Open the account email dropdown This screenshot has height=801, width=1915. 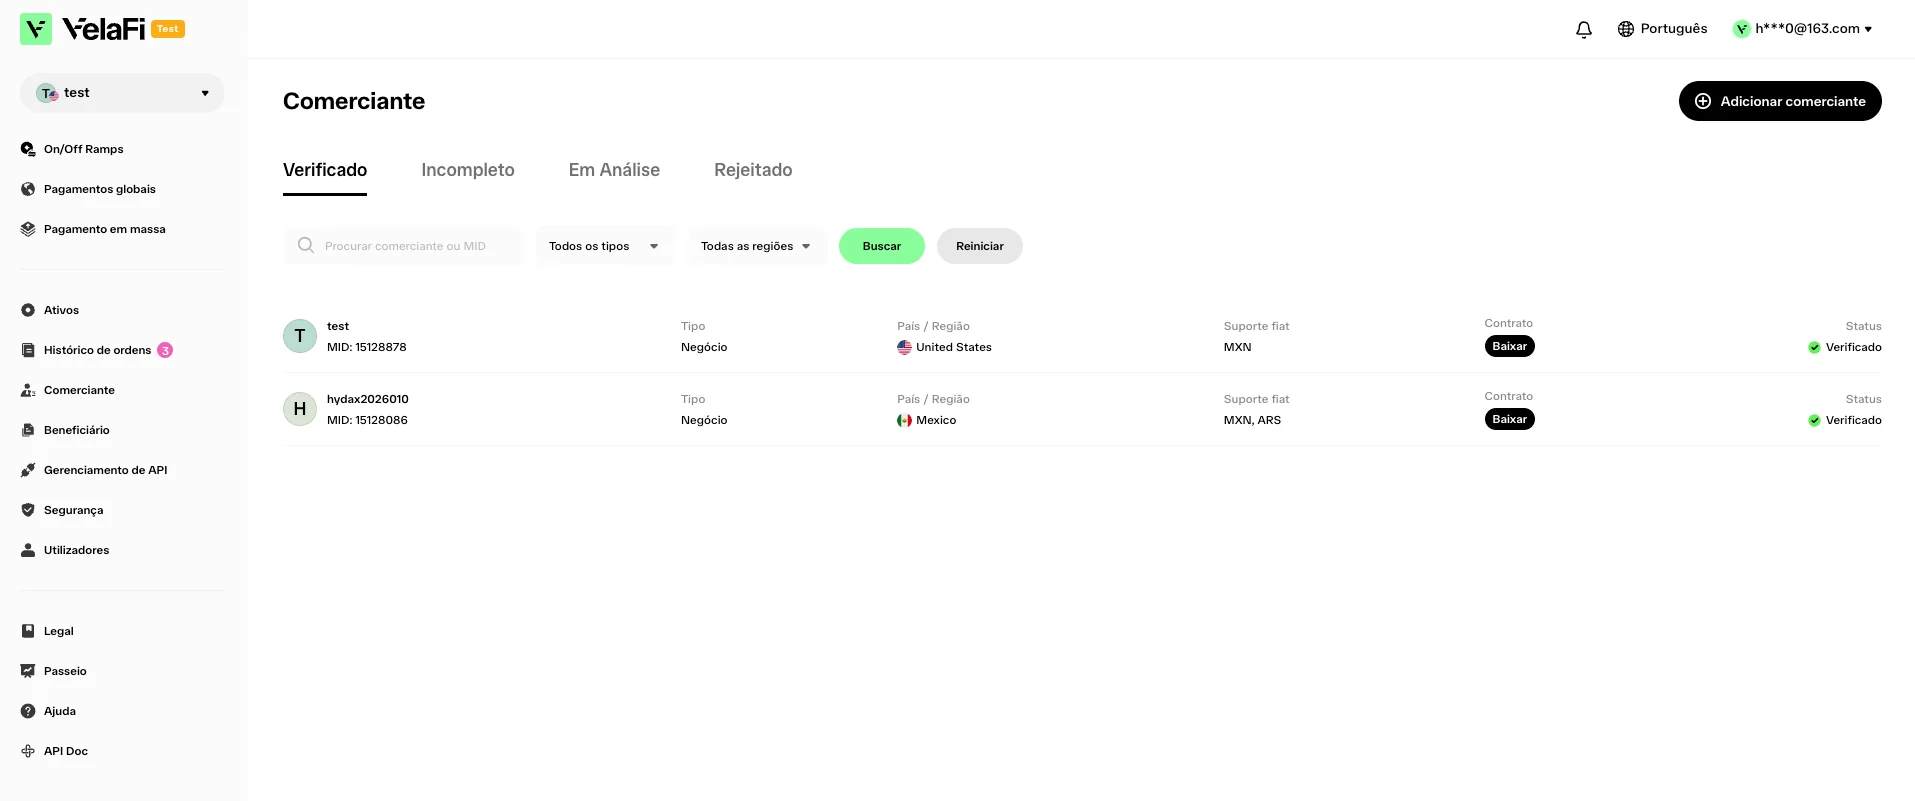point(1803,29)
